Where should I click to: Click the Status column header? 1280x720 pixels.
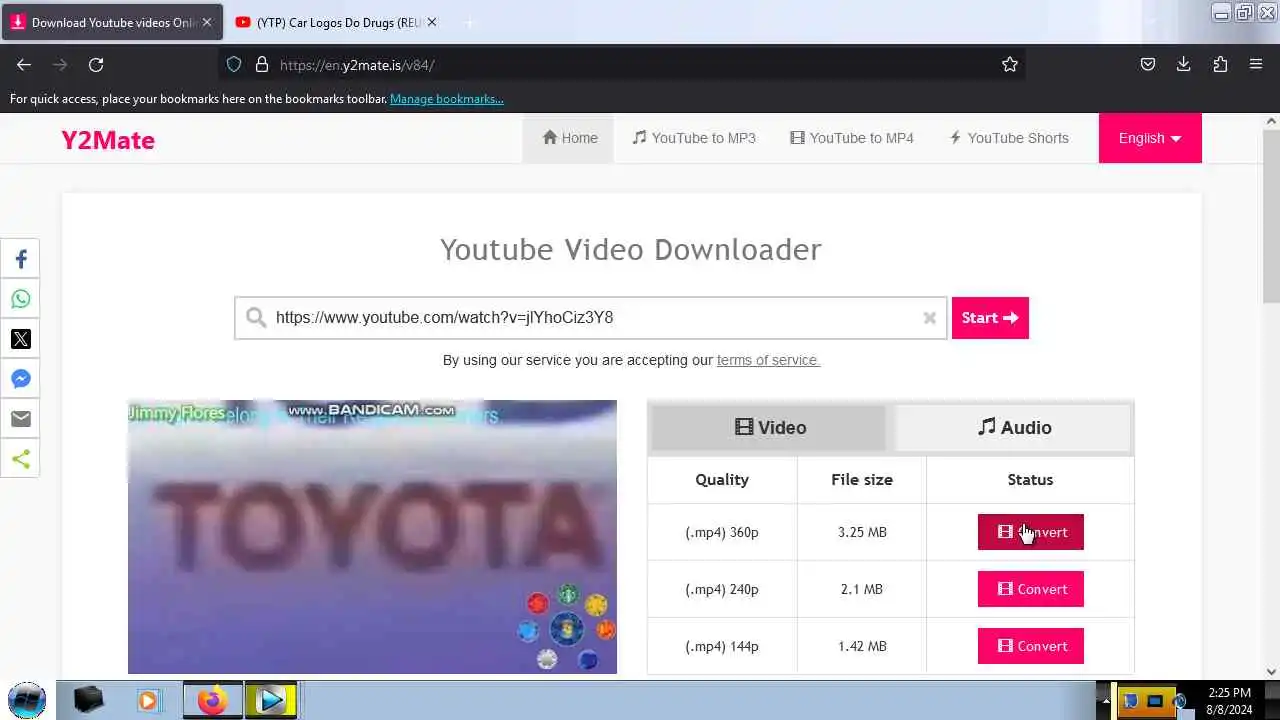coord(1030,480)
